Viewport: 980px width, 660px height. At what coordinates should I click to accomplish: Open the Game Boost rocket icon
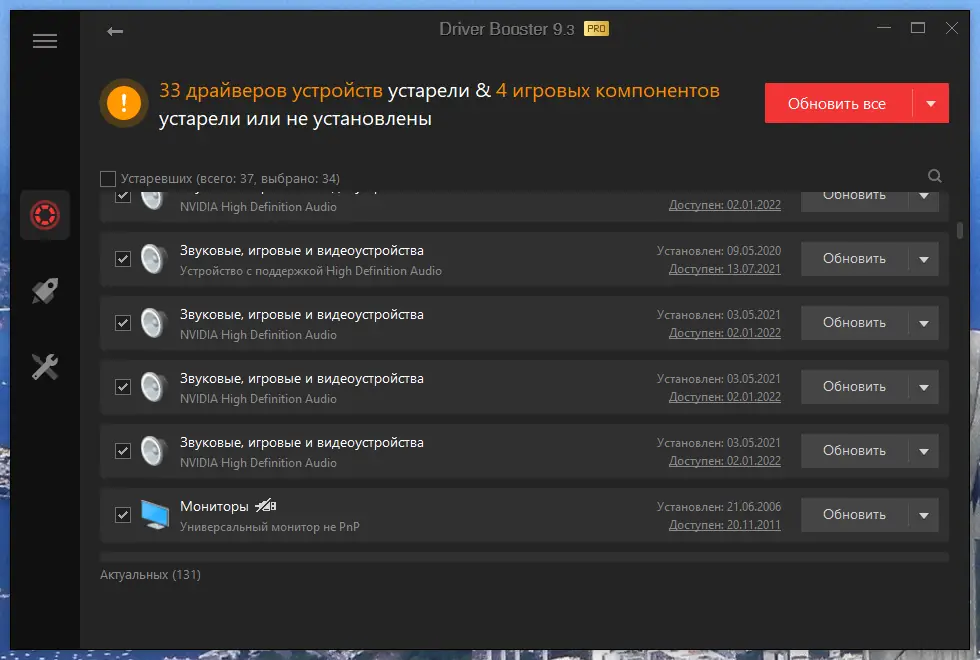44,291
